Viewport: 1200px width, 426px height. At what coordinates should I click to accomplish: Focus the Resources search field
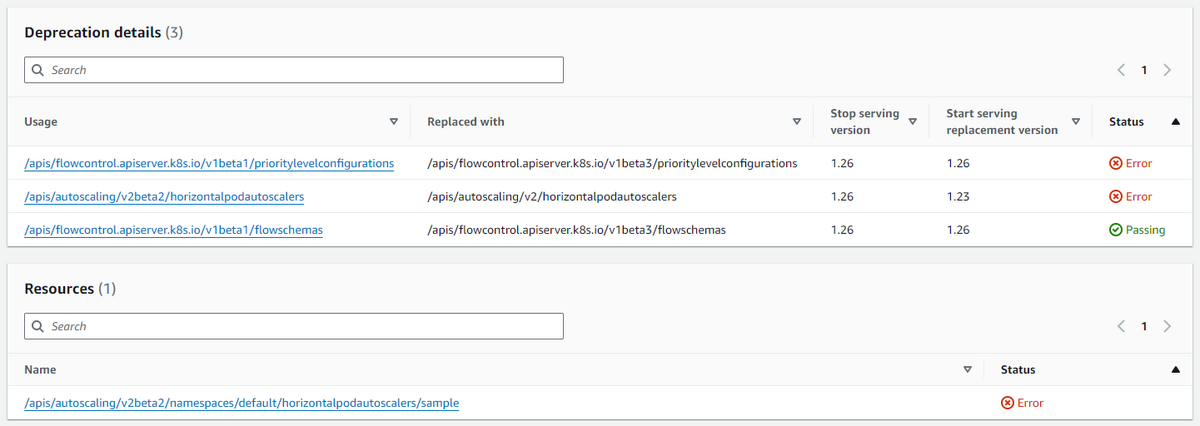pos(294,326)
